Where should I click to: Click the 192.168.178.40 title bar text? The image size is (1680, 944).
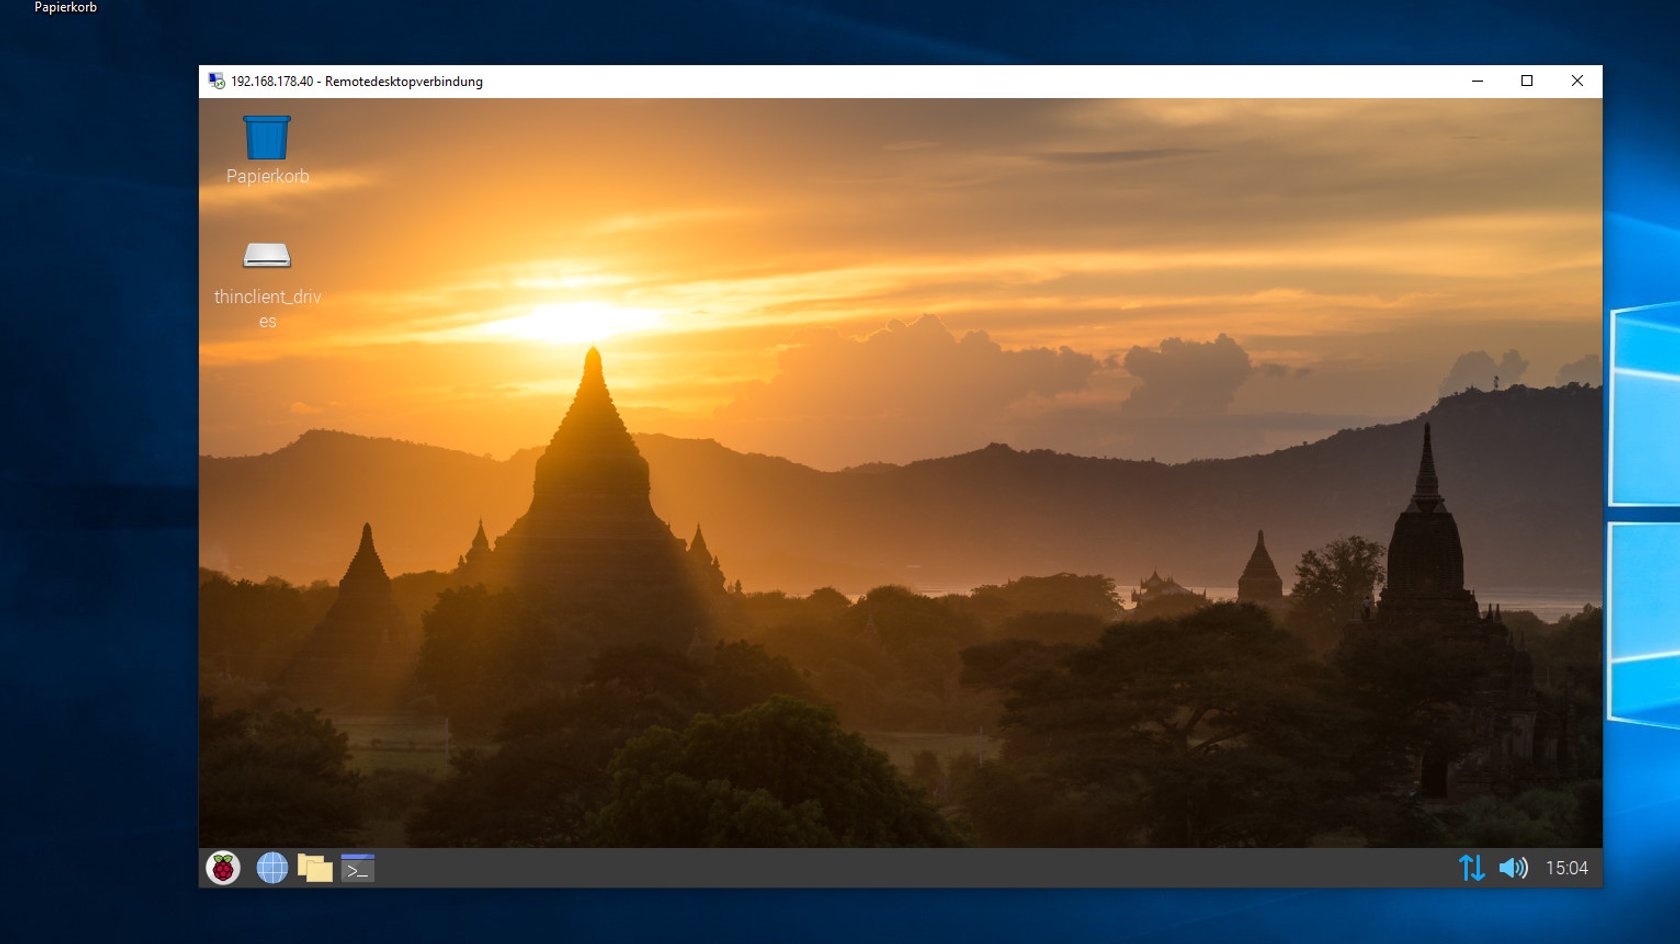tap(356, 81)
